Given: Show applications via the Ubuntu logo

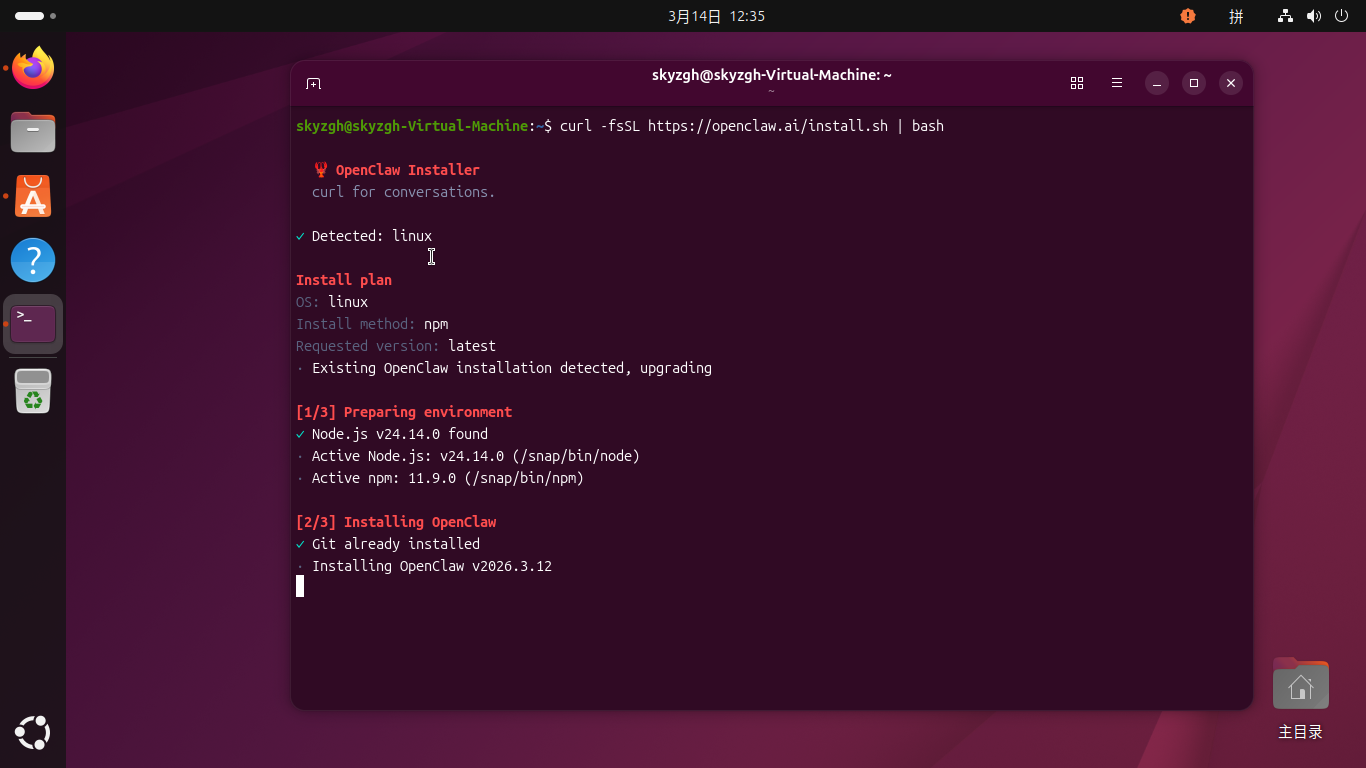Looking at the screenshot, I should (33, 733).
